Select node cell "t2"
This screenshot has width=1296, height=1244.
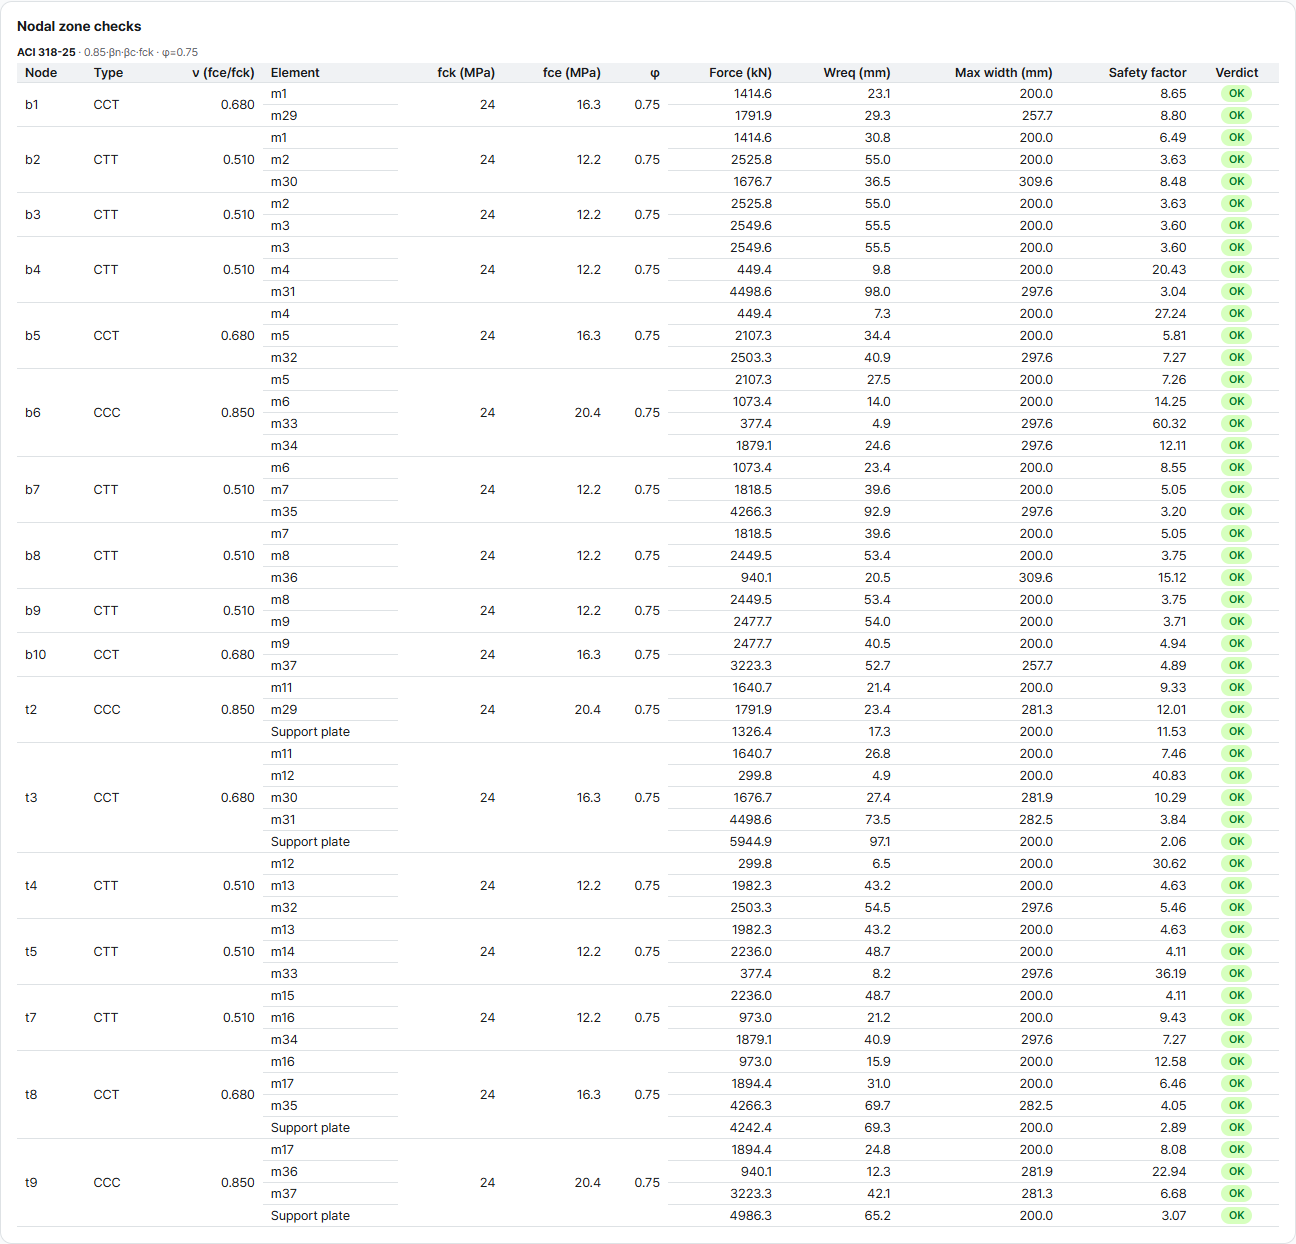31,709
